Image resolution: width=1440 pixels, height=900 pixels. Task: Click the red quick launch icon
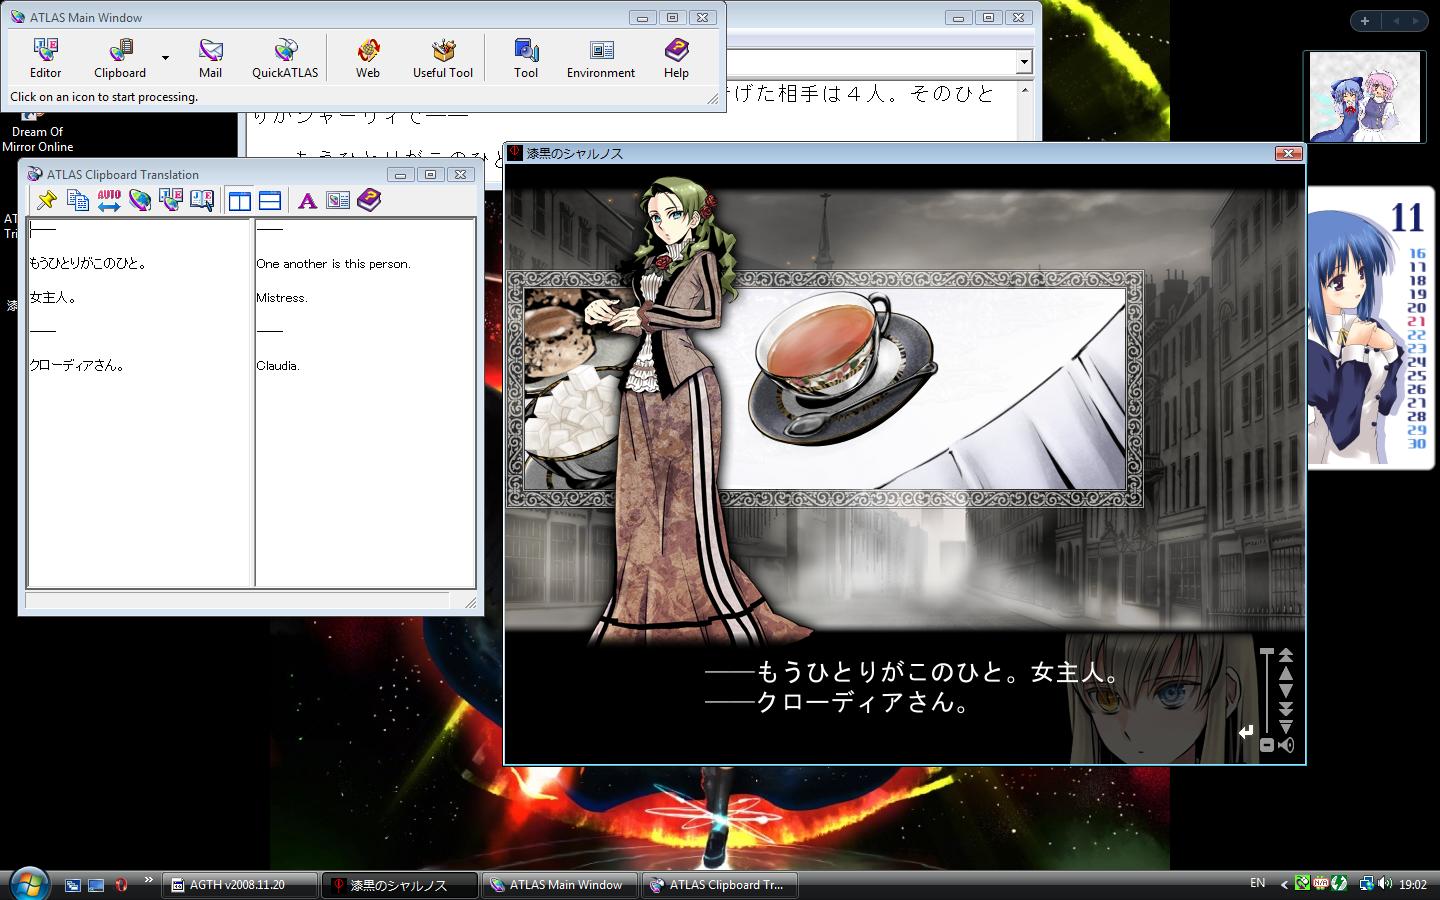(121, 885)
